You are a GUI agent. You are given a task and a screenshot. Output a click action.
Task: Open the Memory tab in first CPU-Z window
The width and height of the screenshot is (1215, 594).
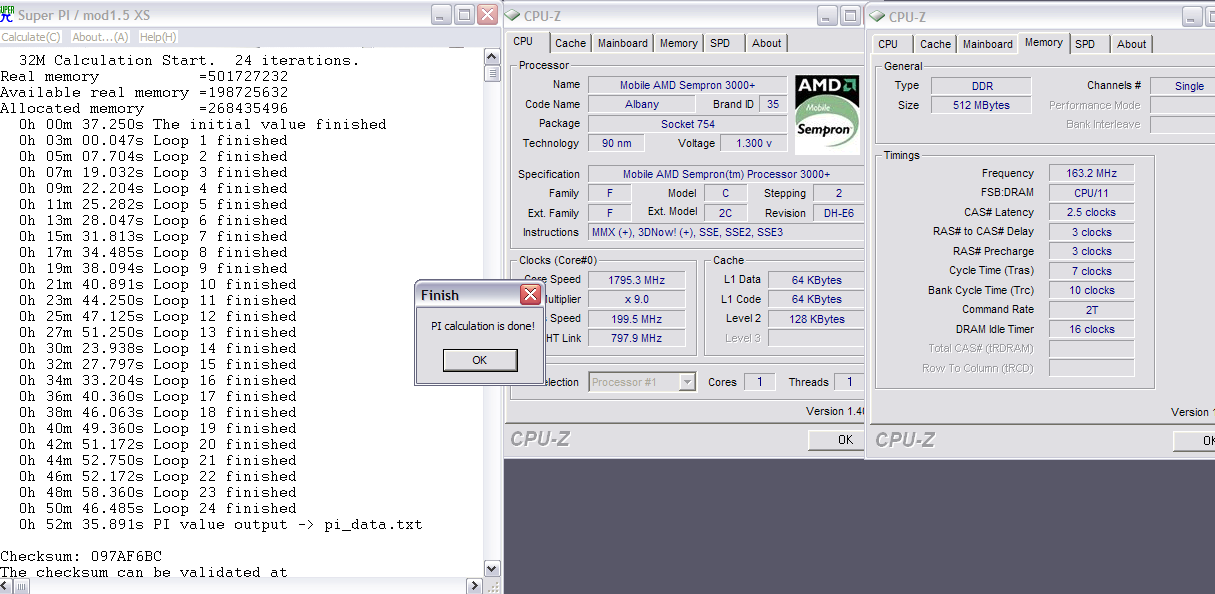pyautogui.click(x=678, y=43)
